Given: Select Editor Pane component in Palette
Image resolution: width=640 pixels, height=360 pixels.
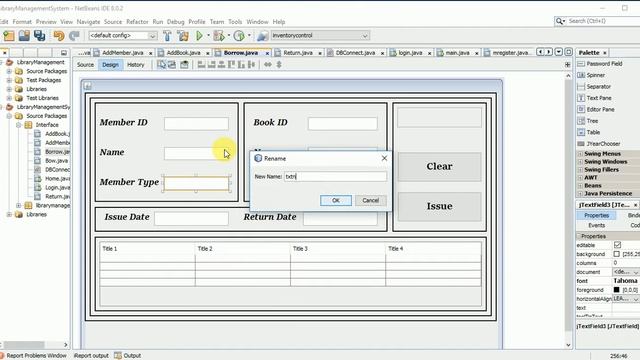Looking at the screenshot, I should tap(600, 109).
